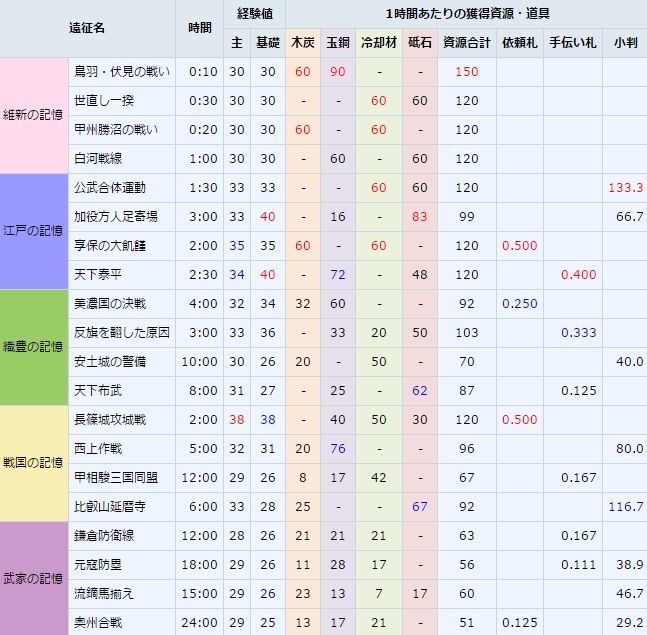Viewport: 647px width, 635px height.
Task: Click the 24:00 time for 奥州合戦
Action: point(199,622)
